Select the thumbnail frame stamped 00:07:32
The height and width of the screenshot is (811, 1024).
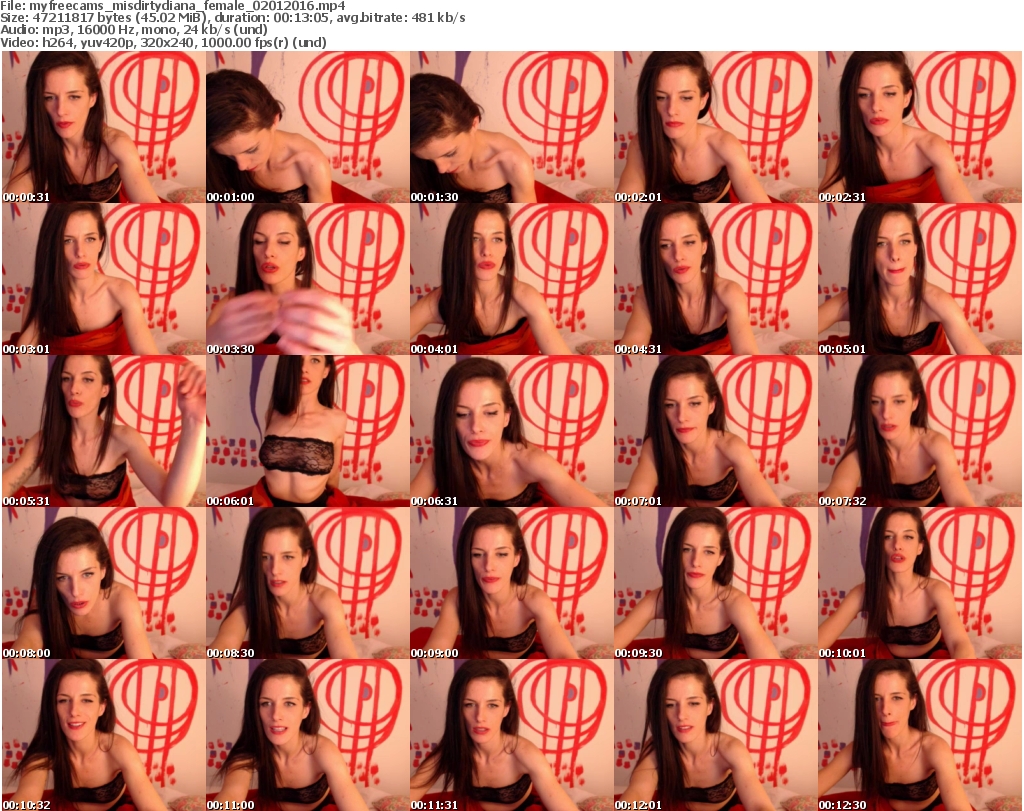tap(920, 431)
